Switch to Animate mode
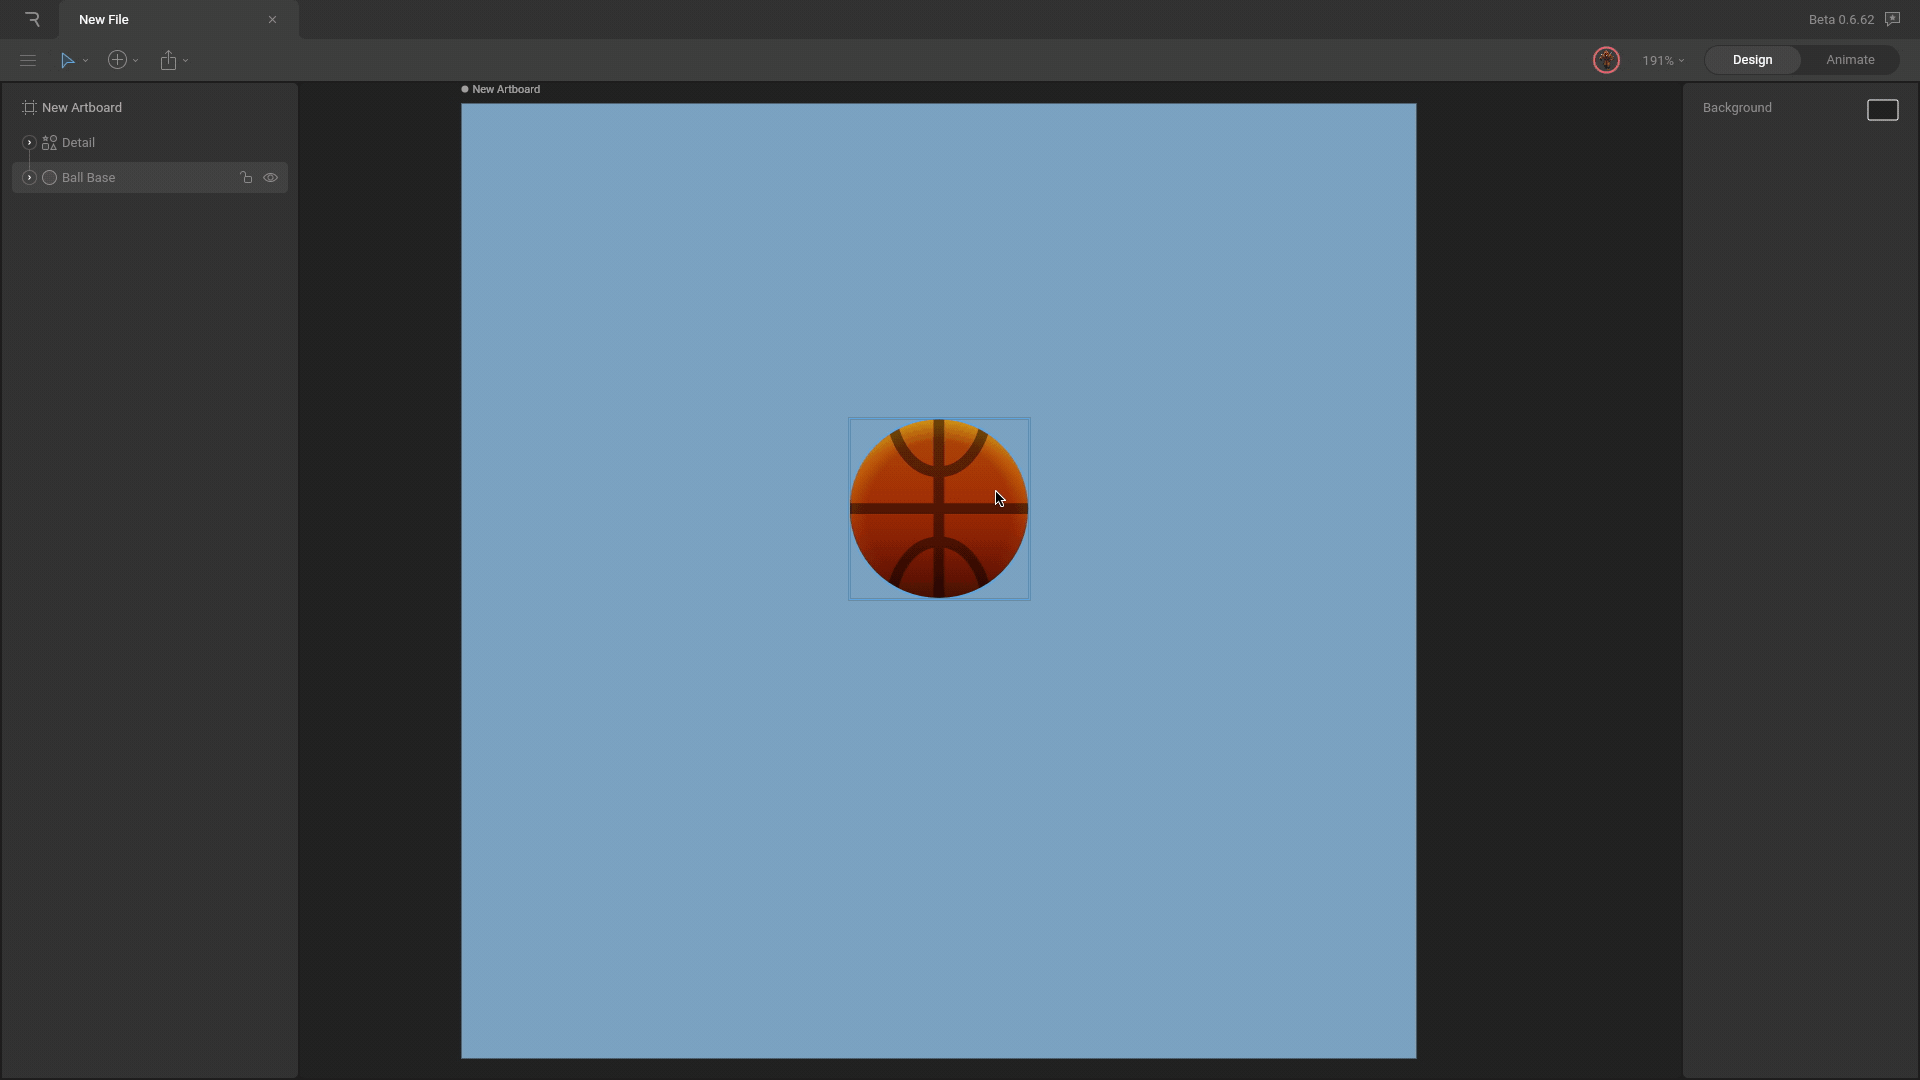 pyautogui.click(x=1850, y=60)
